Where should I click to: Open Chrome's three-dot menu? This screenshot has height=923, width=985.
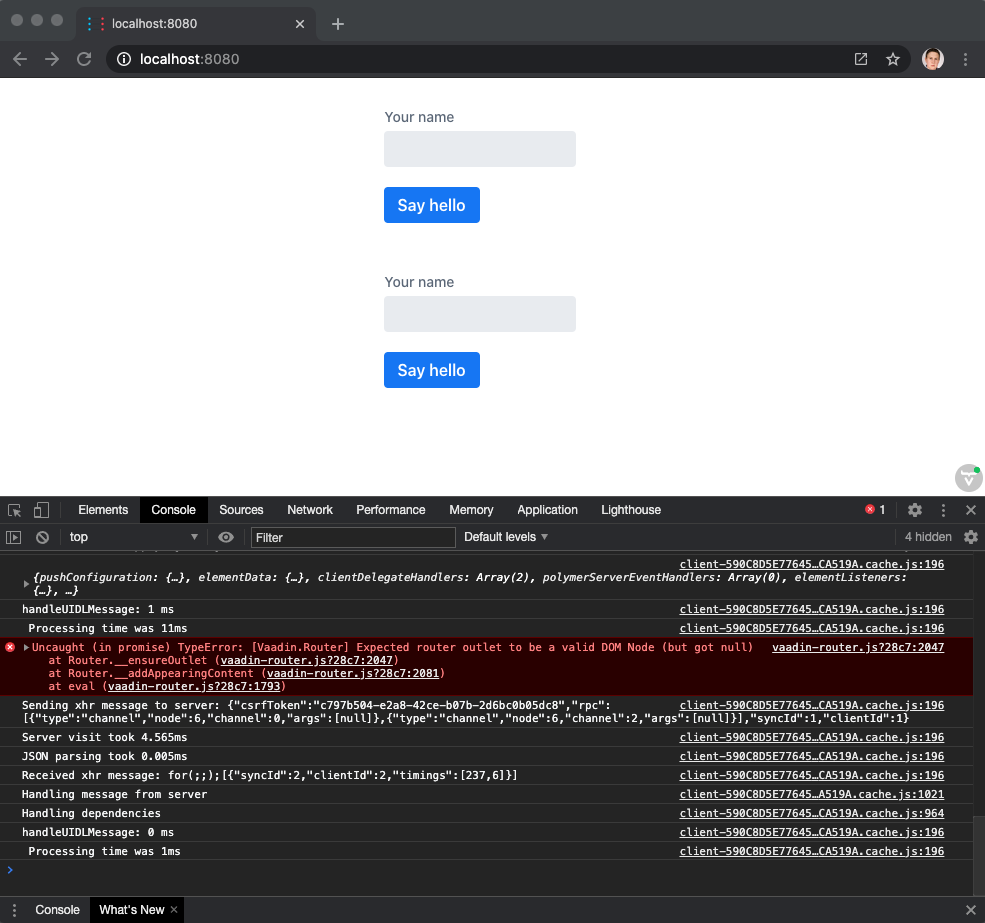click(966, 59)
